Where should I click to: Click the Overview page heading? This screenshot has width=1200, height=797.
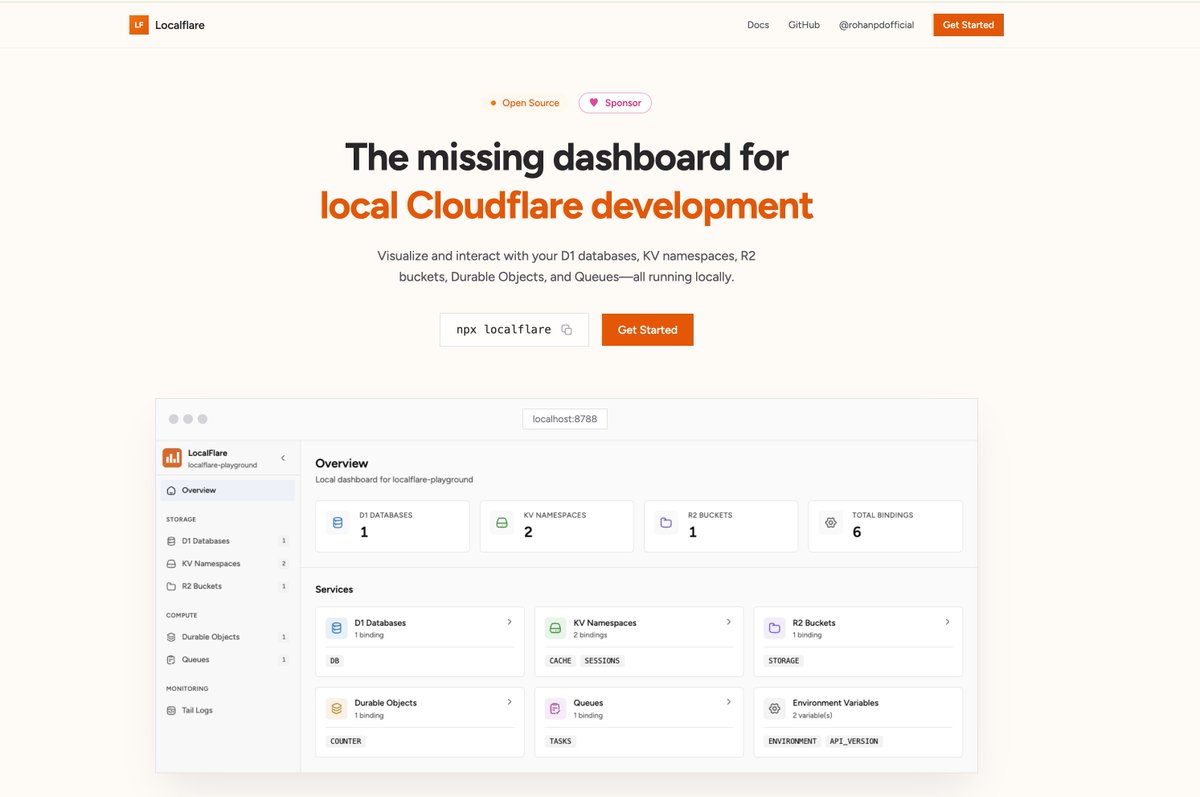(x=342, y=463)
